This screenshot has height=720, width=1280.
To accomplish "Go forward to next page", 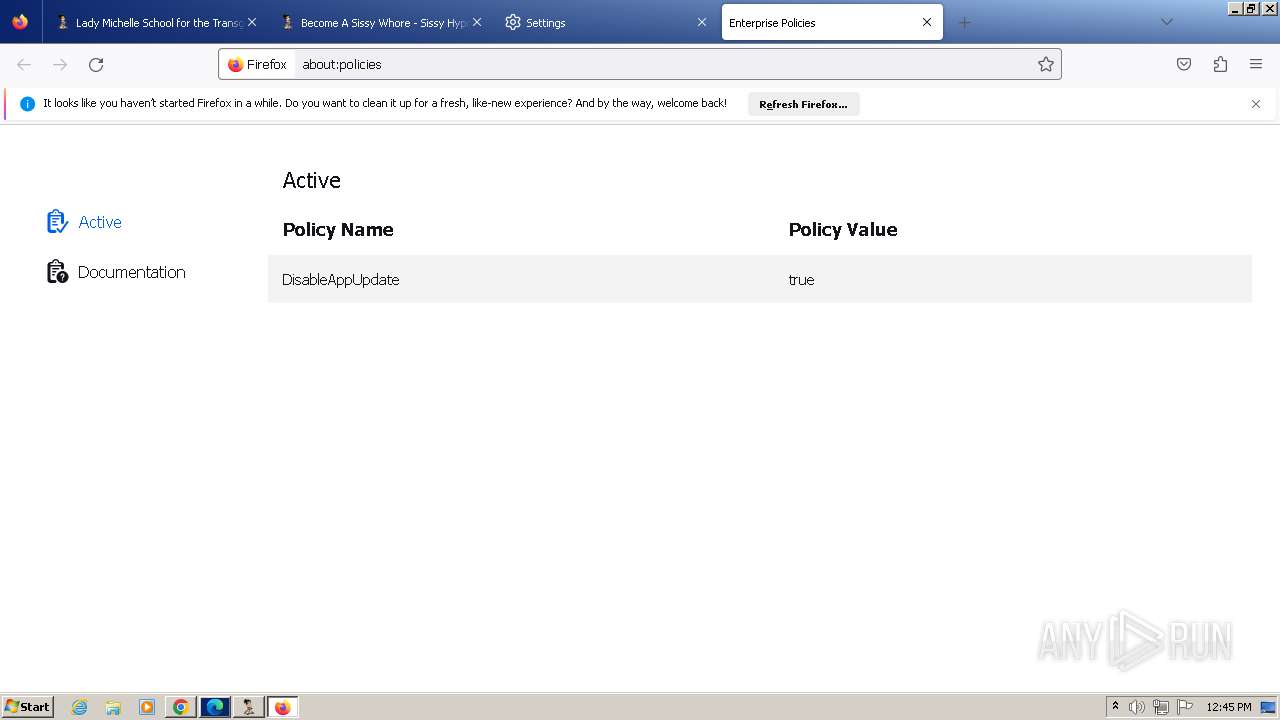I will point(60,64).
